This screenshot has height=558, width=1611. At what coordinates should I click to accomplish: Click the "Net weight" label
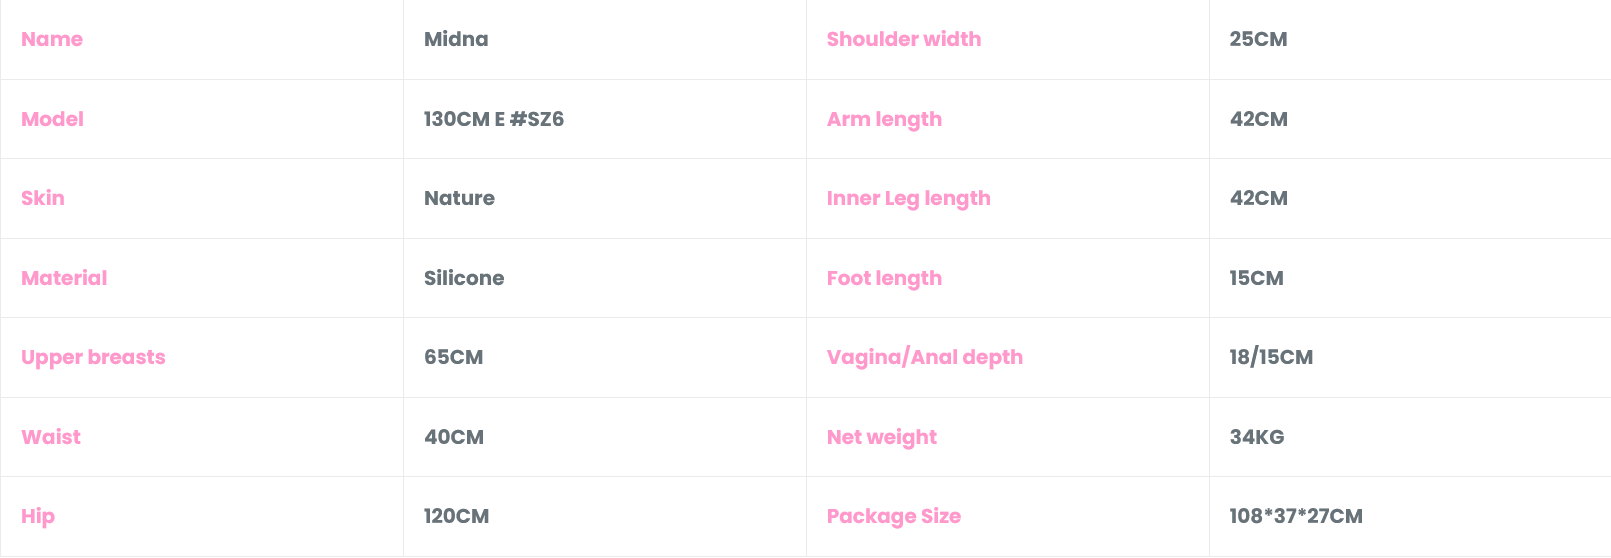882,437
